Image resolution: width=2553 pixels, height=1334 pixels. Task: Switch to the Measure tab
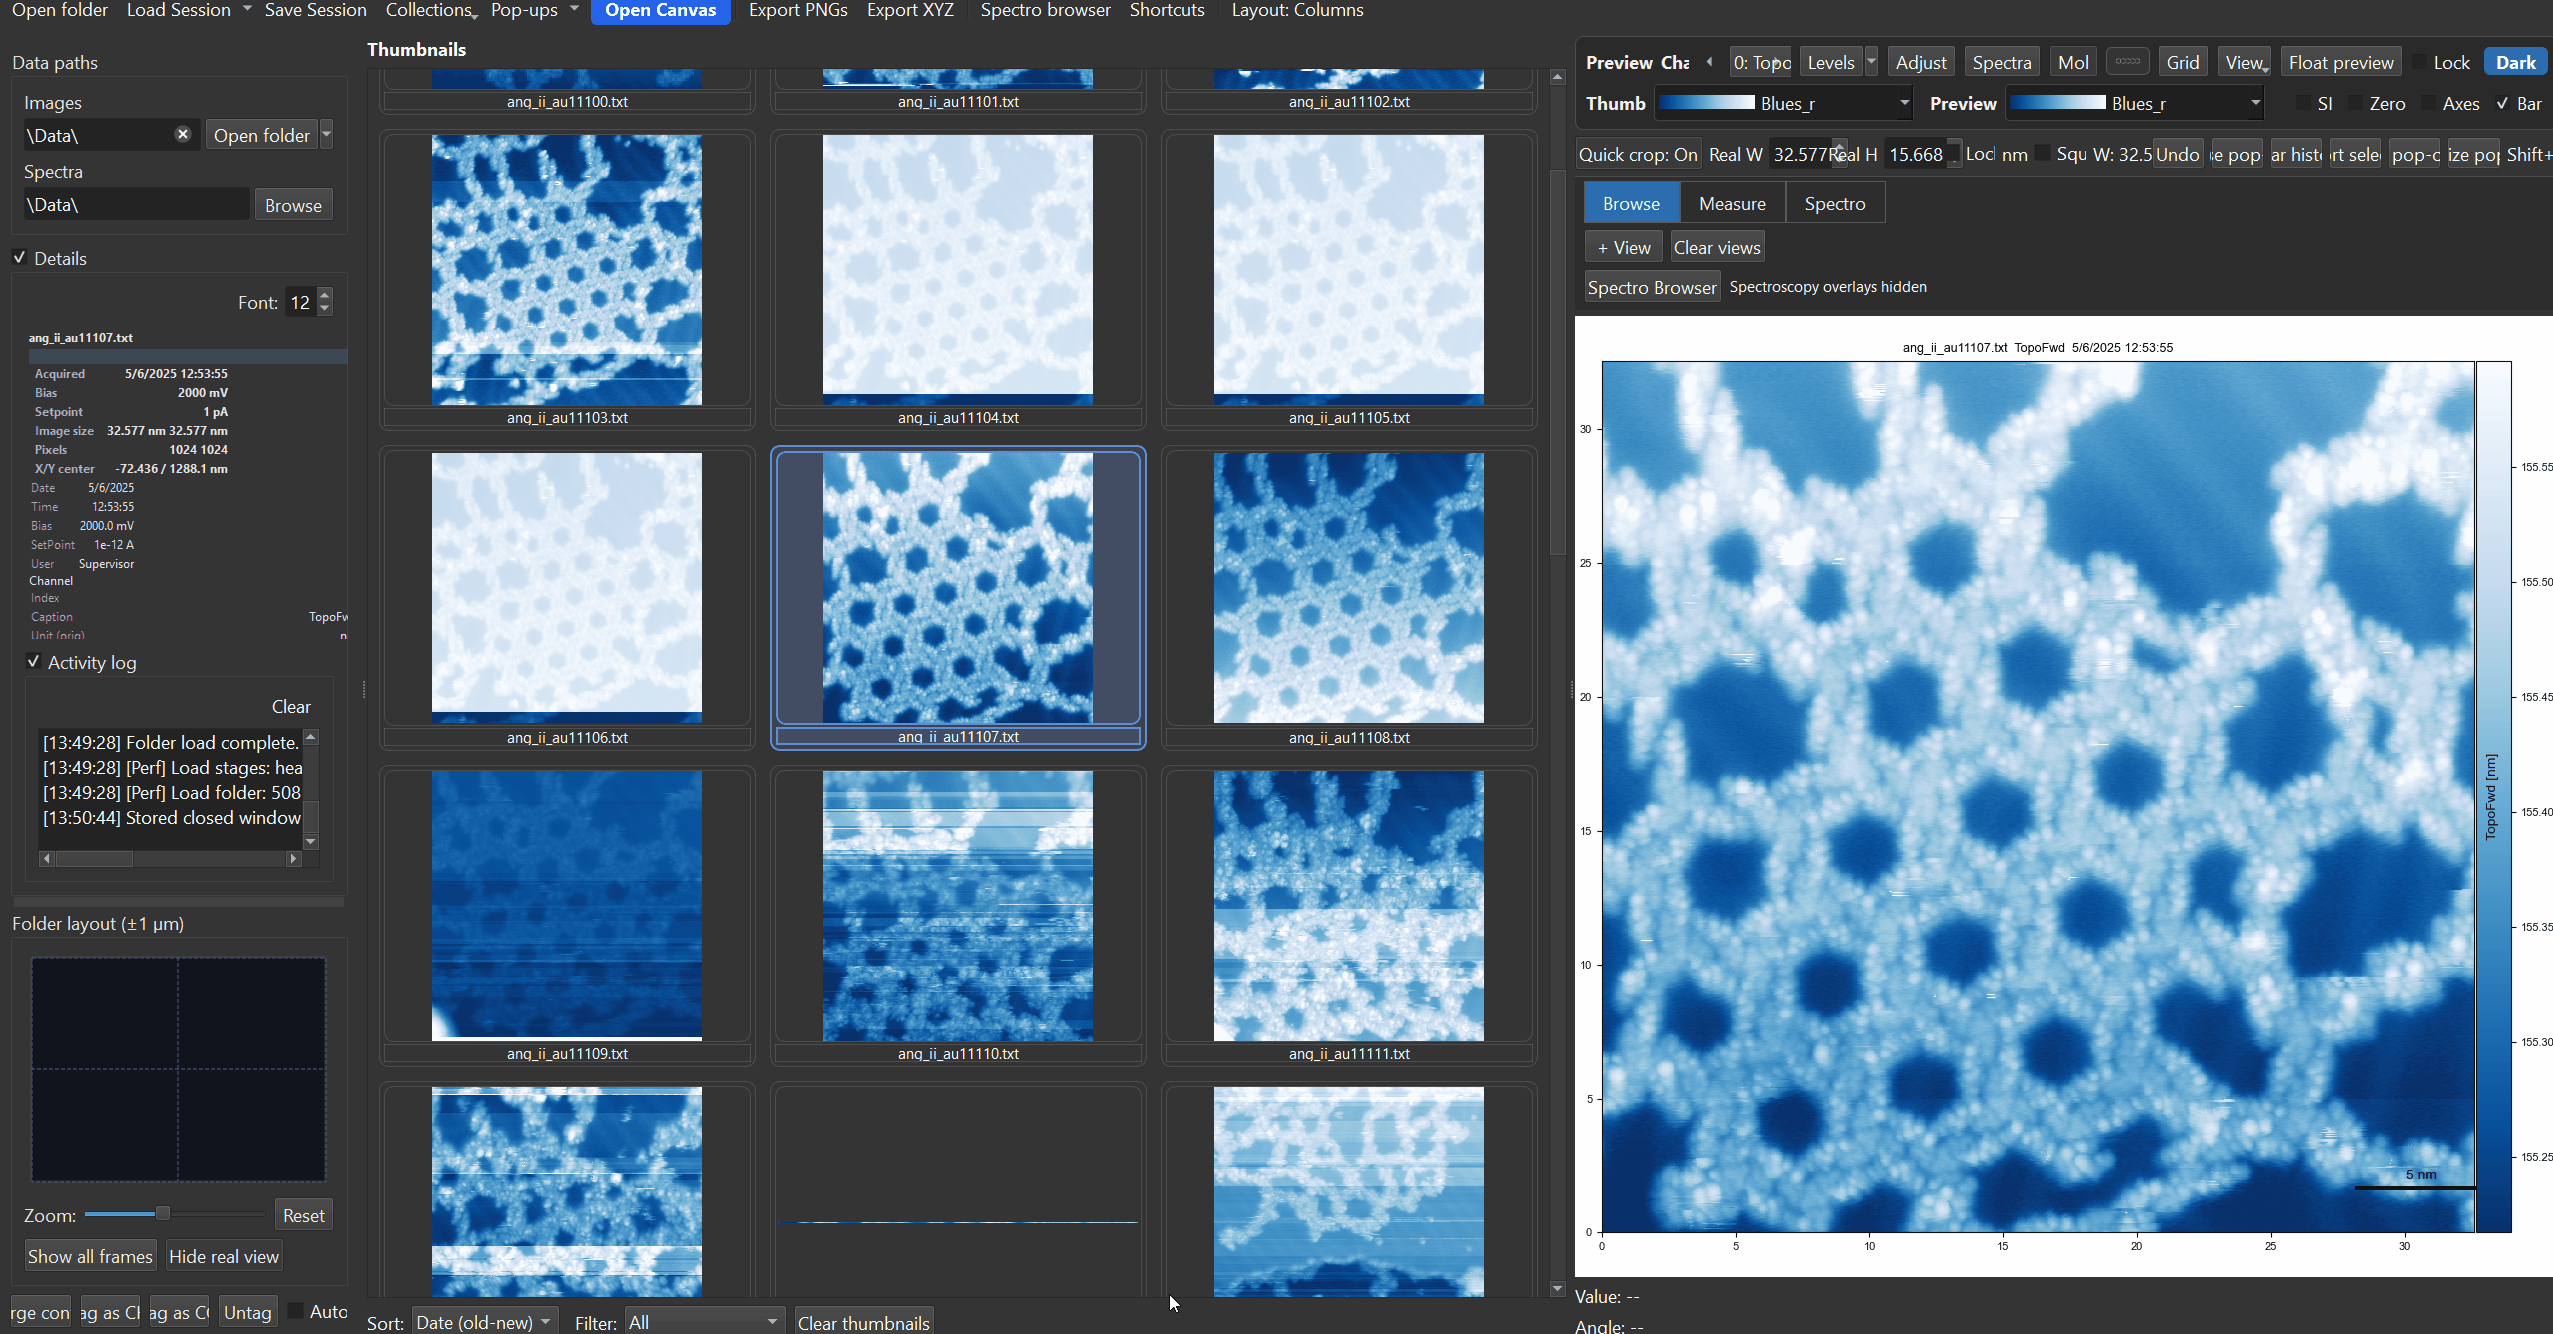[x=1731, y=202]
